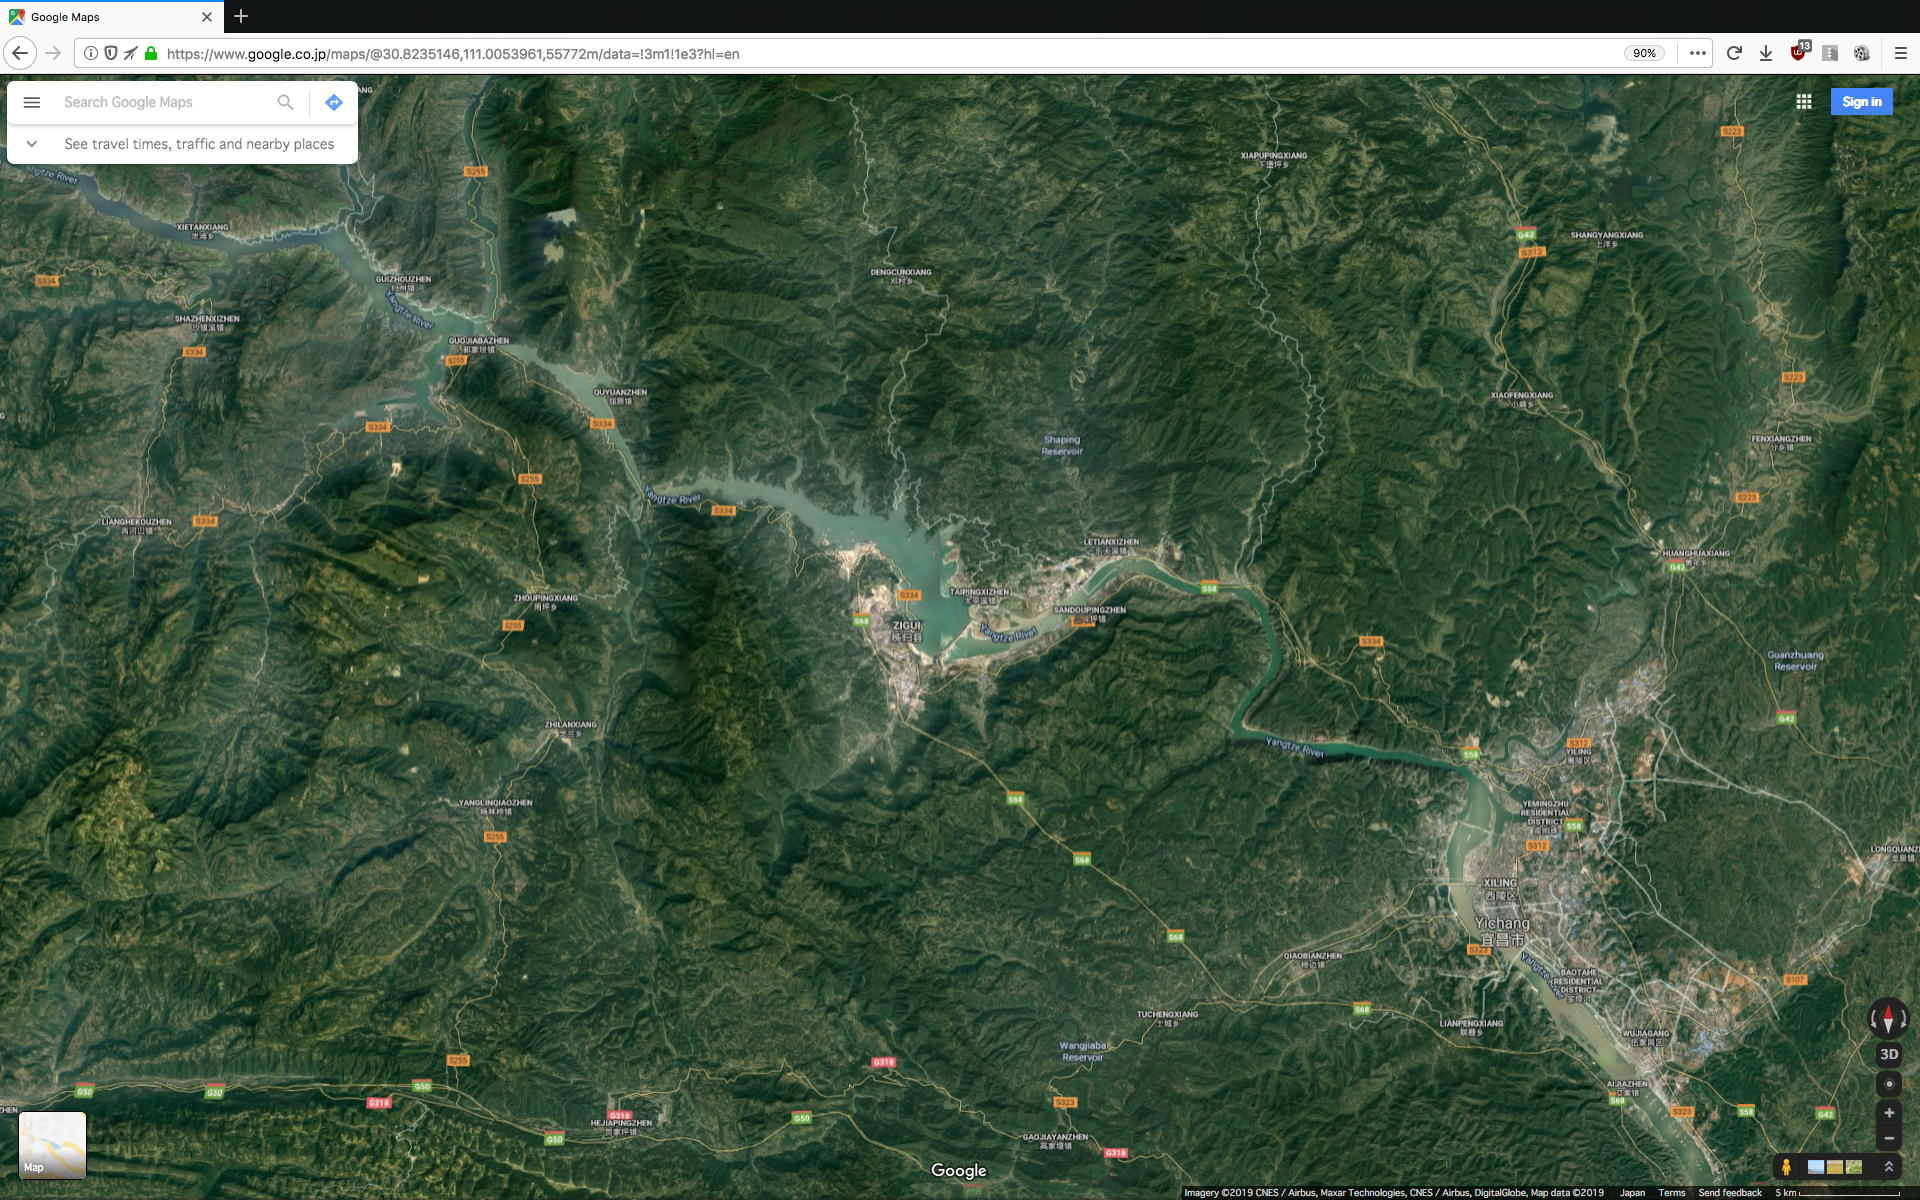Select the Google Maps browser tab
This screenshot has width=1920, height=1200.
click(x=100, y=17)
